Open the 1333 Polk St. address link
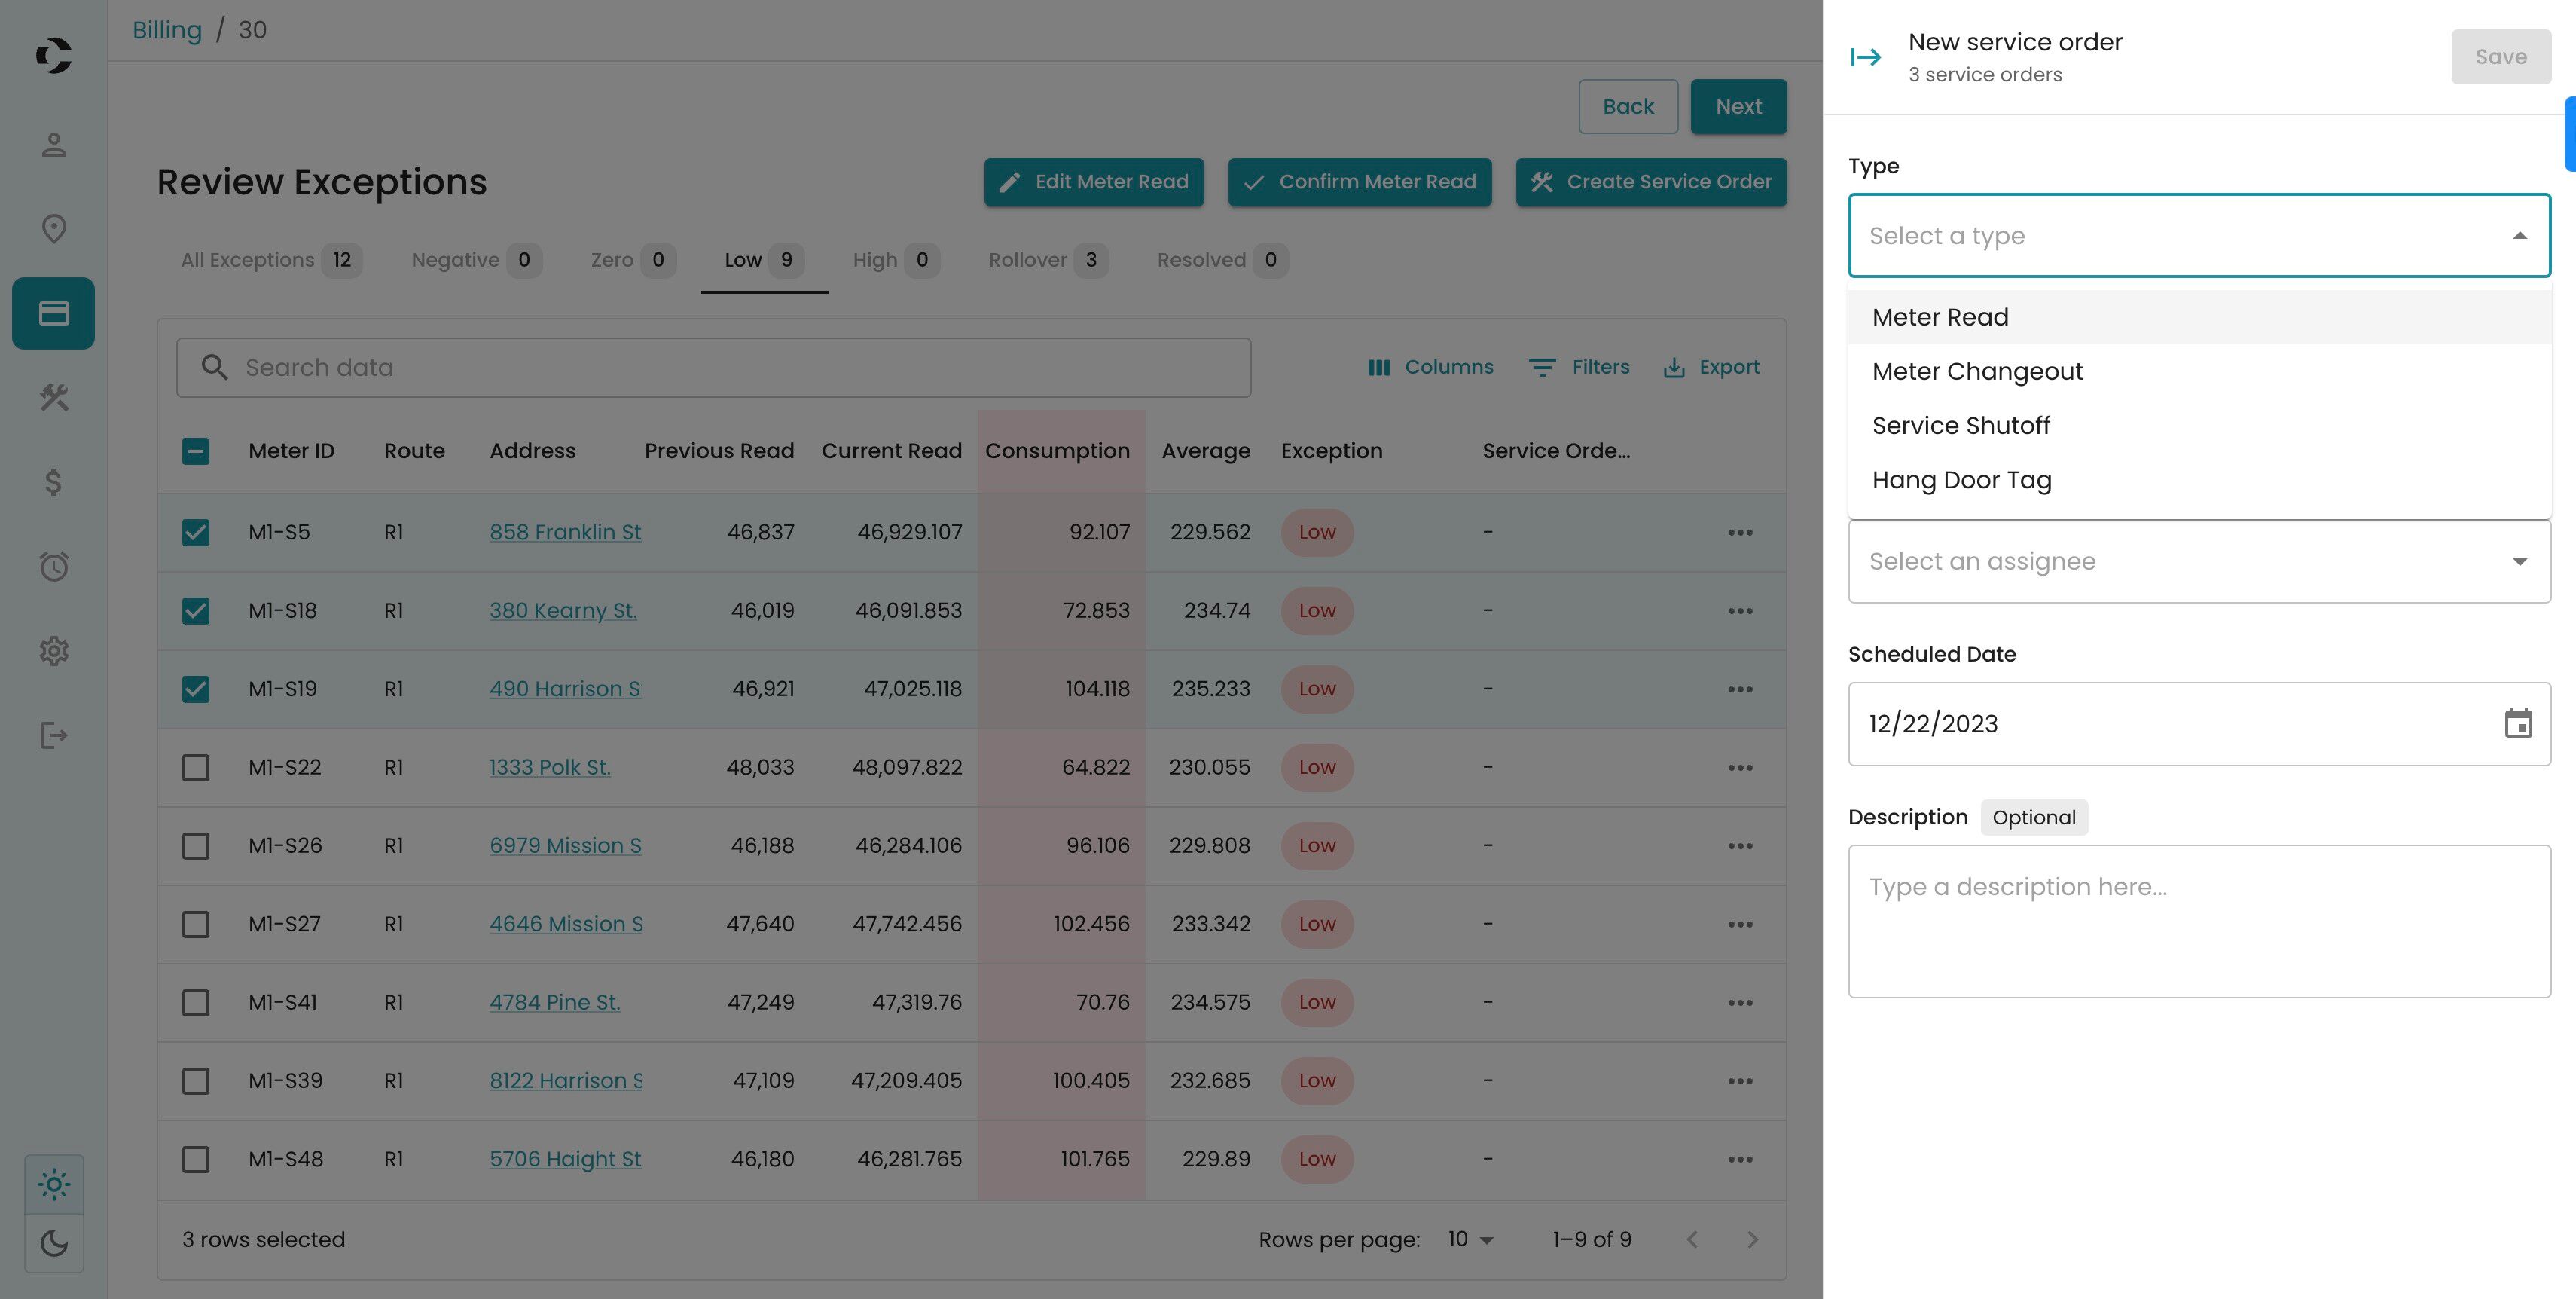 pos(549,767)
